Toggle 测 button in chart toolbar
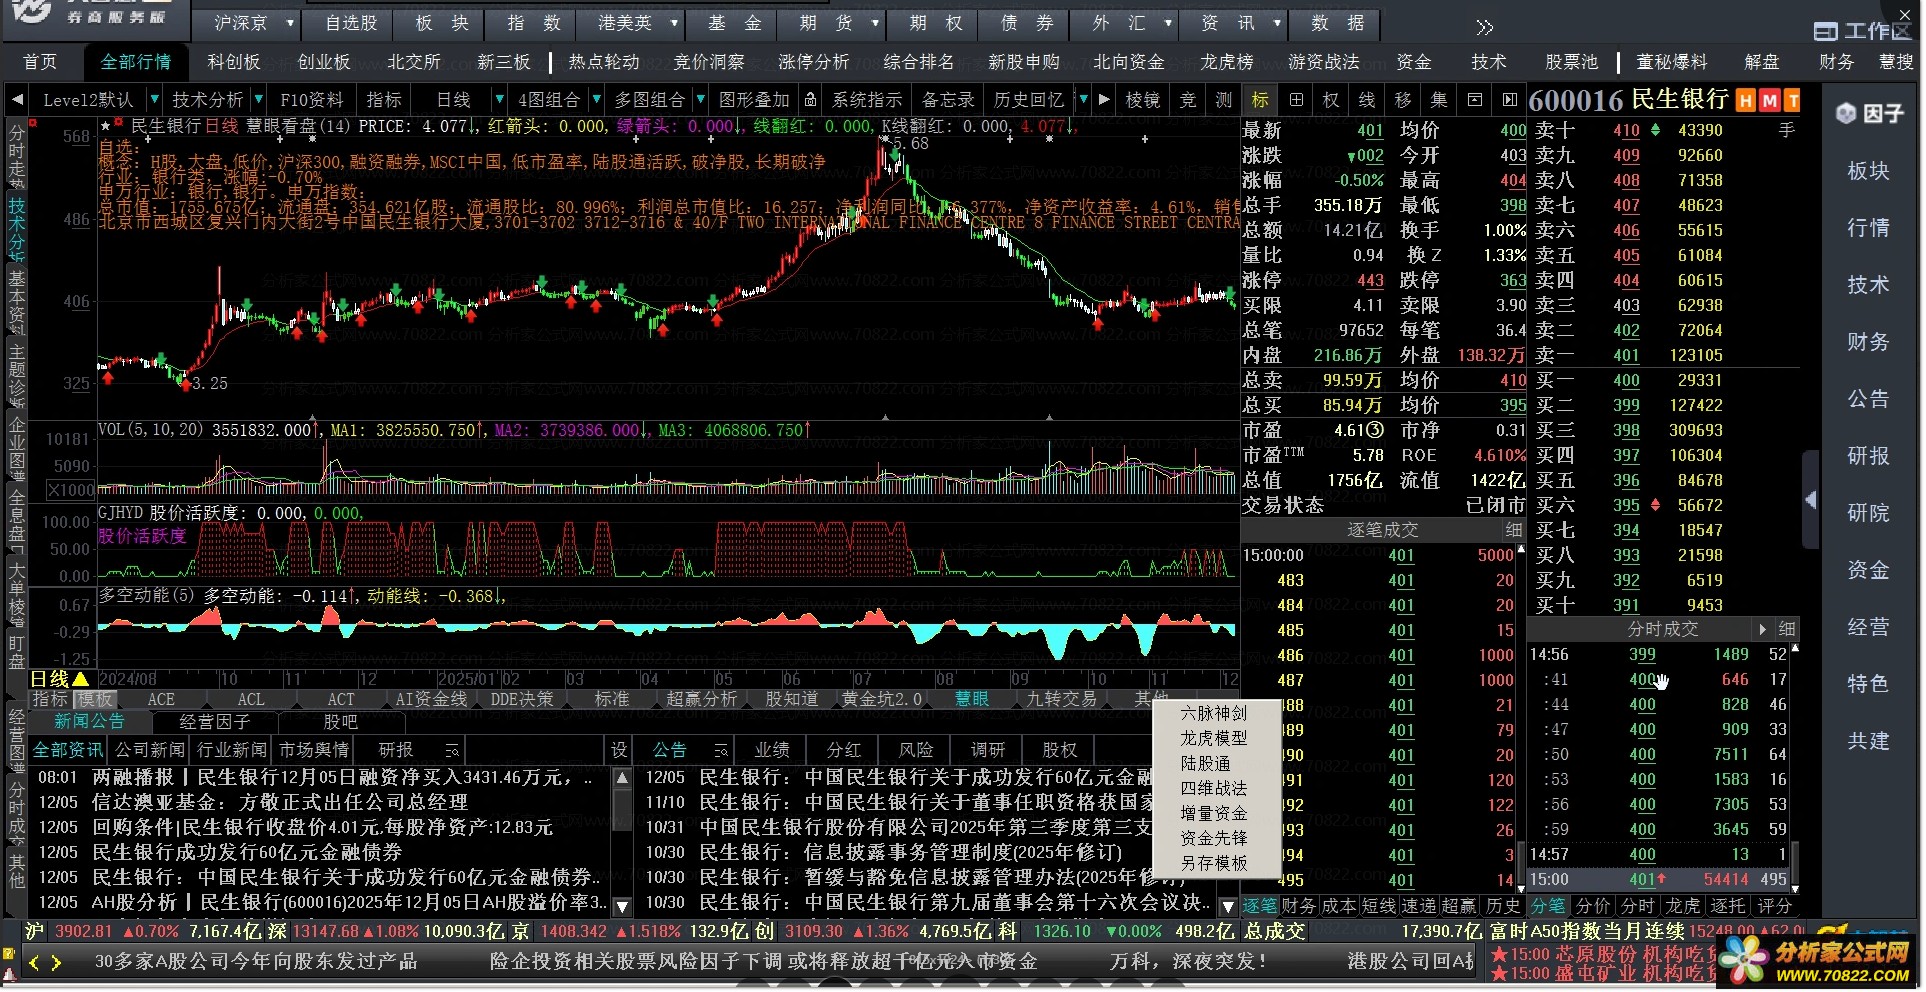 (1224, 100)
